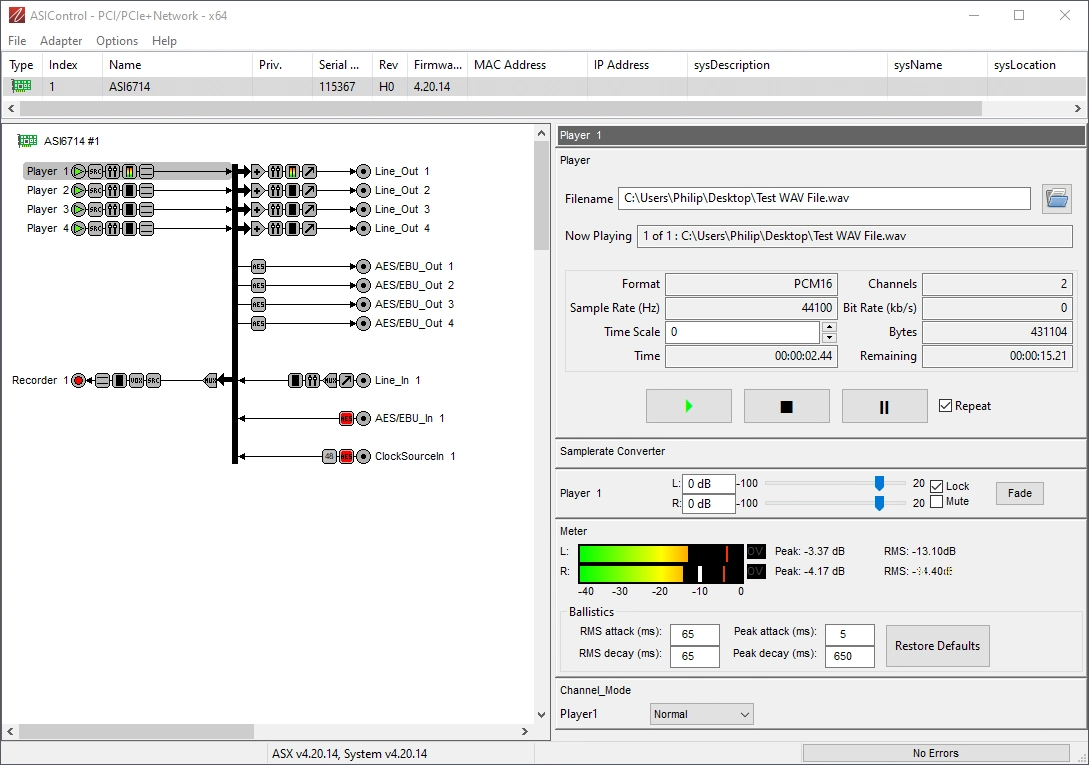
Task: Click the Serial column header
Action: pos(342,65)
